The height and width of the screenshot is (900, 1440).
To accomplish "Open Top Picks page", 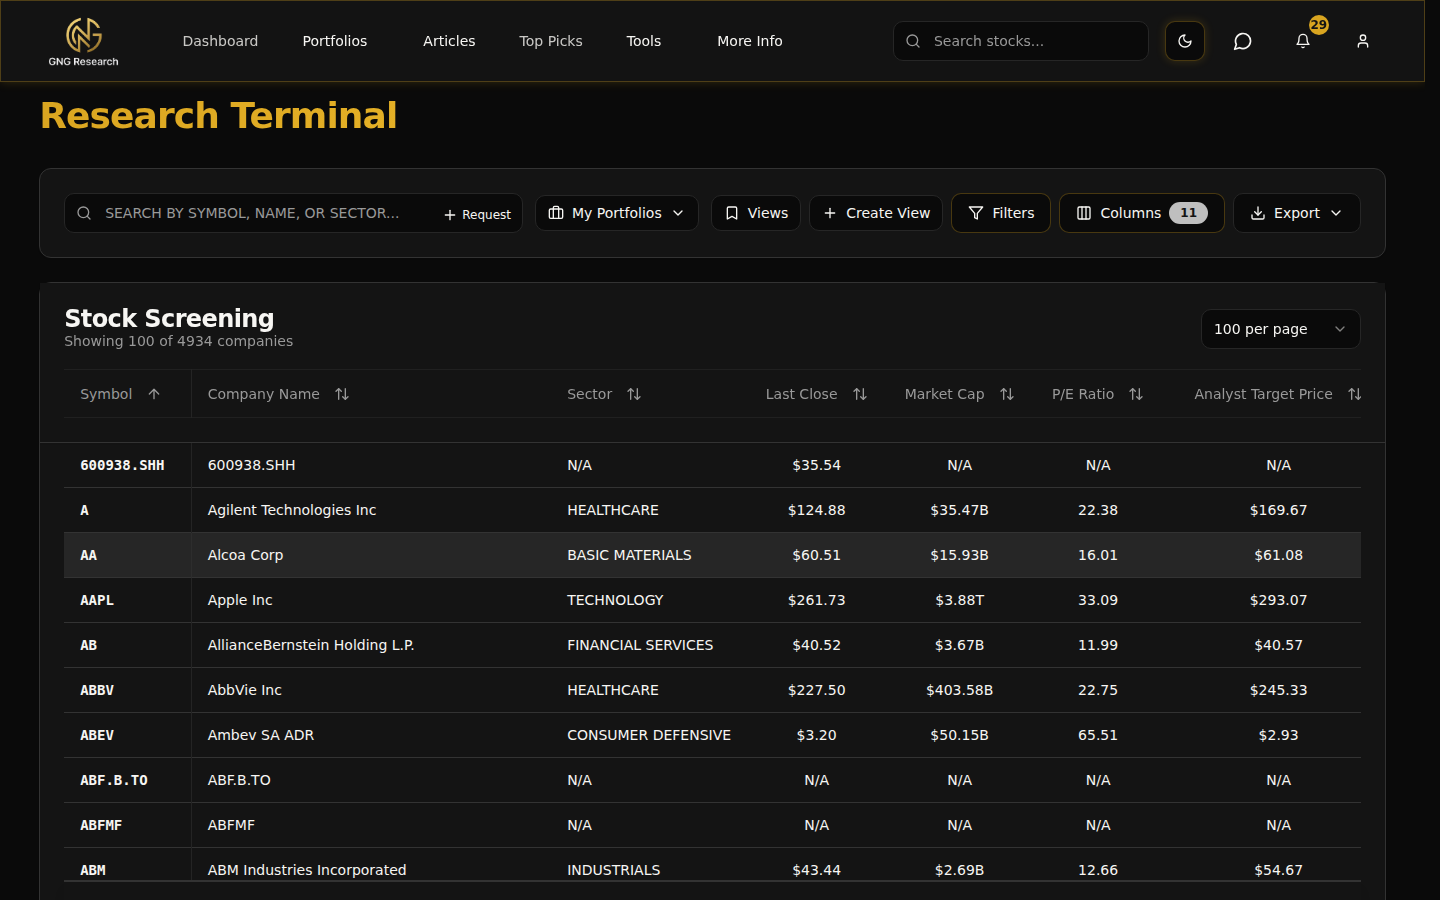I will coord(551,41).
